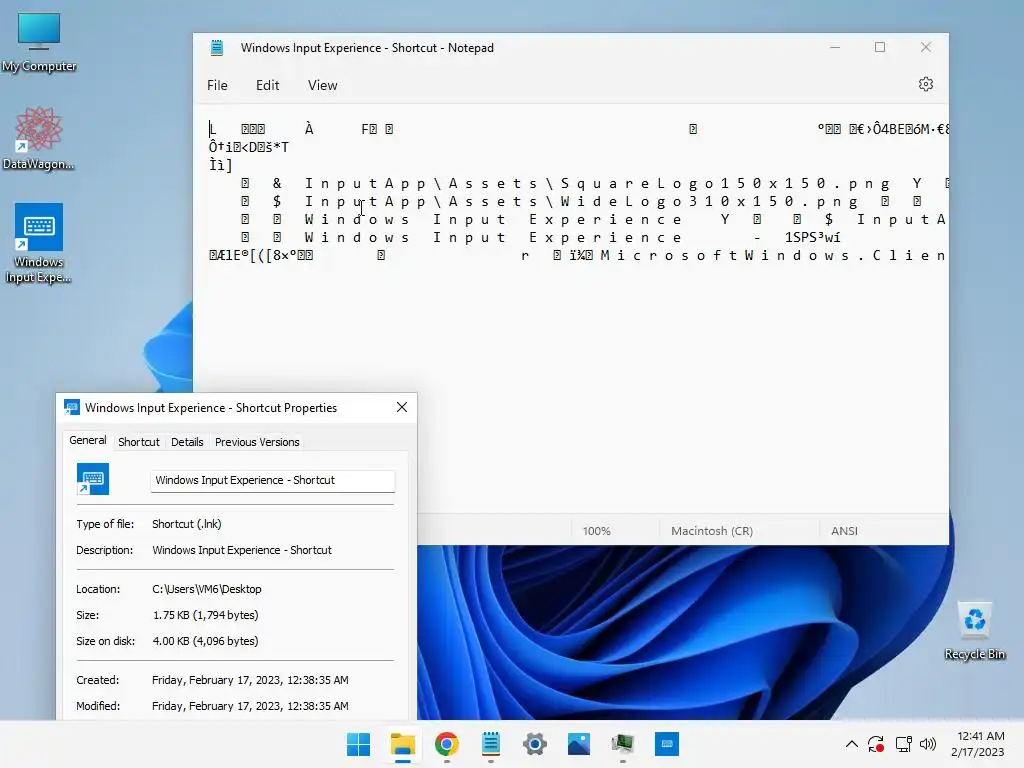Click location value C:\Users\VM6\Desktop
Screen dimensions: 1024x768
tap(207, 589)
